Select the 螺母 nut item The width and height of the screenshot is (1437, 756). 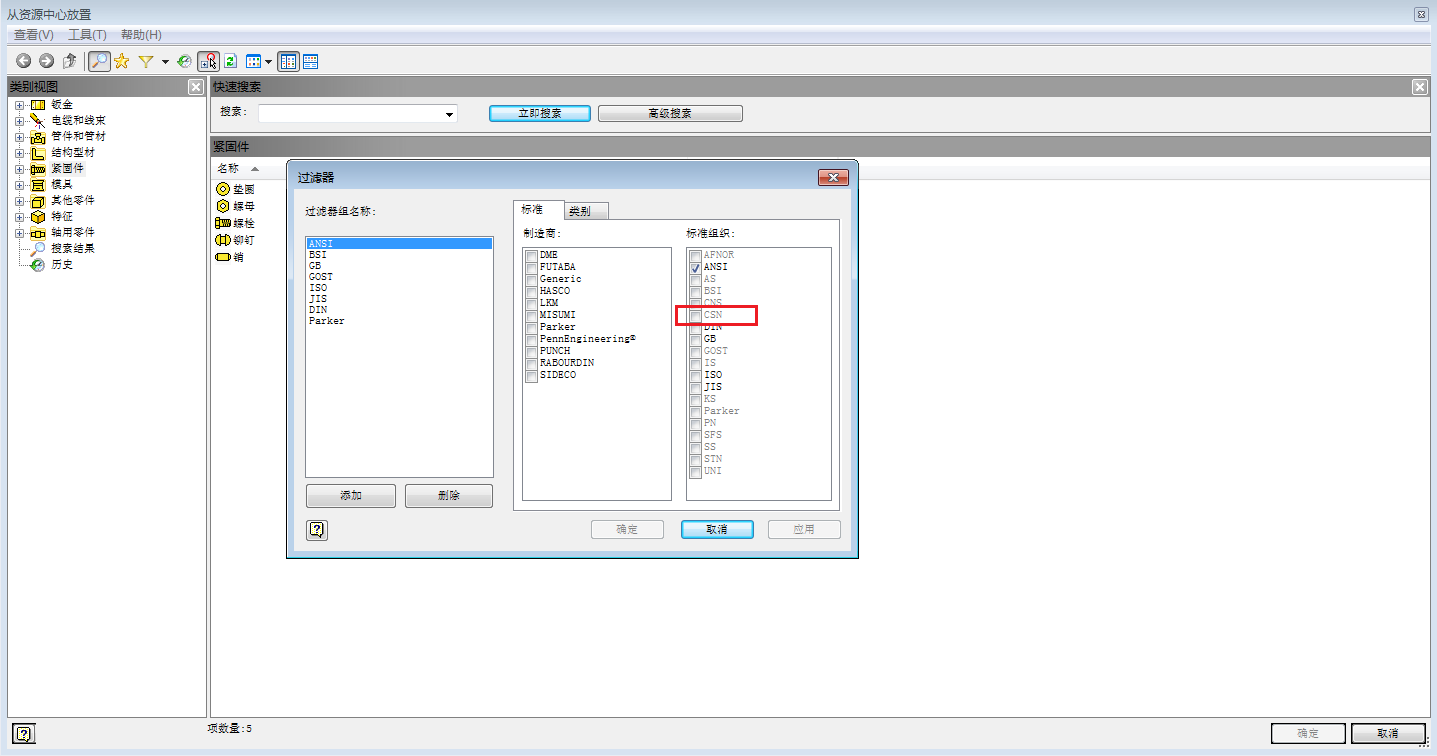pos(235,206)
